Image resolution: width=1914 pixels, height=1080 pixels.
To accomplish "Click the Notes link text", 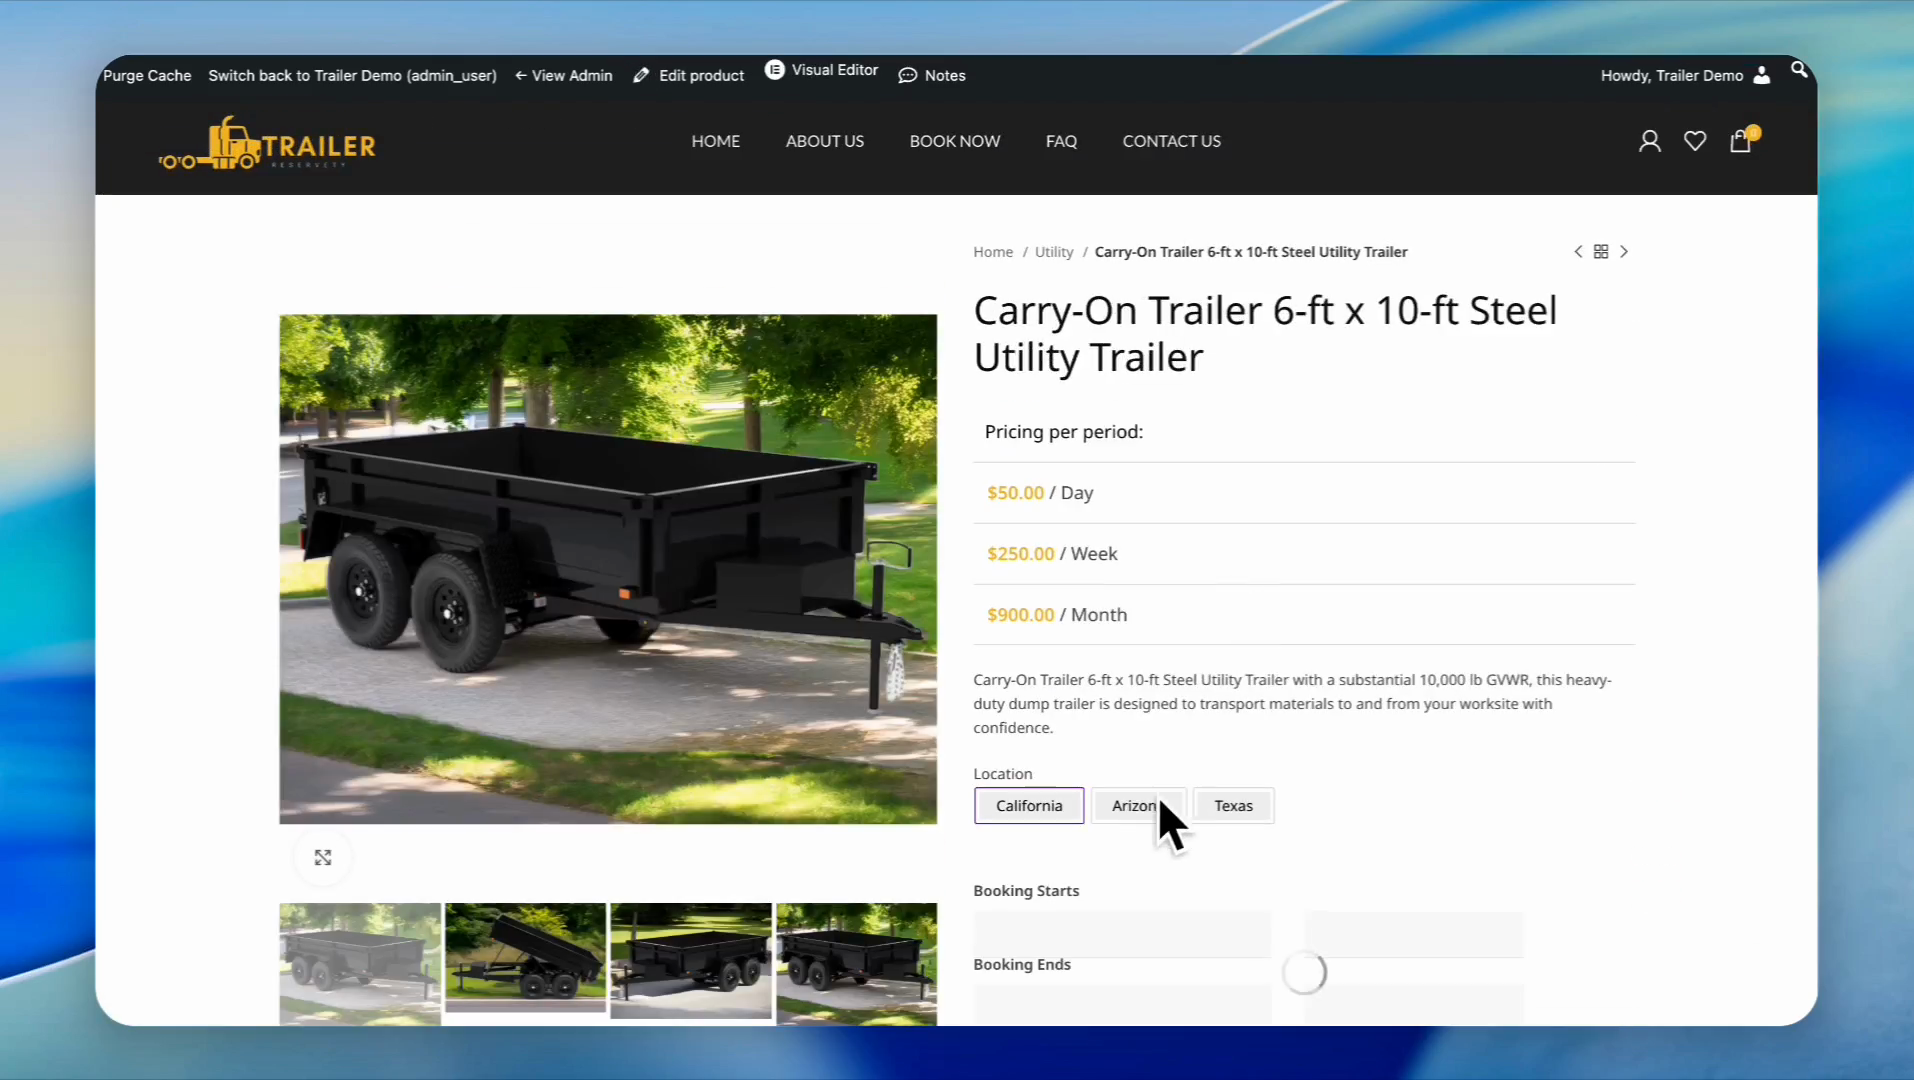I will [x=945, y=76].
